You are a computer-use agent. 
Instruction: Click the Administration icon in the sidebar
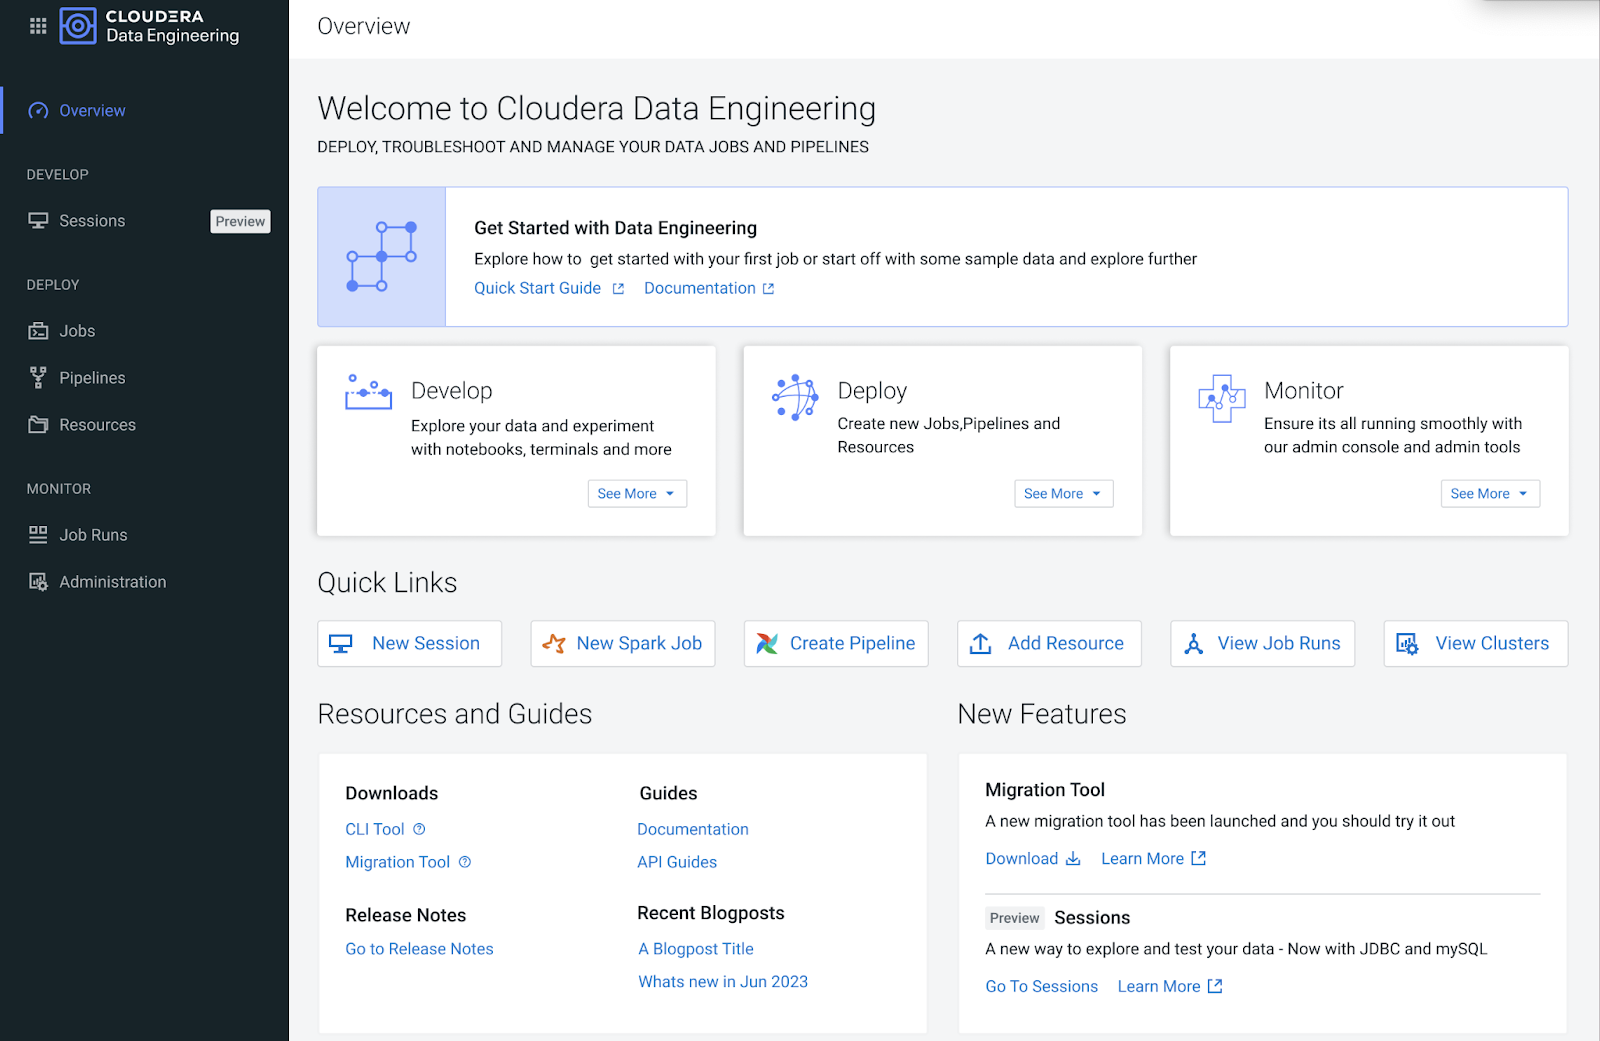37,581
